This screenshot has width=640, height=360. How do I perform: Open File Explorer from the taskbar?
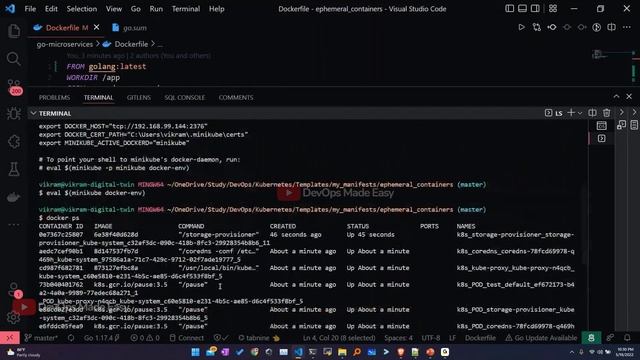342,352
